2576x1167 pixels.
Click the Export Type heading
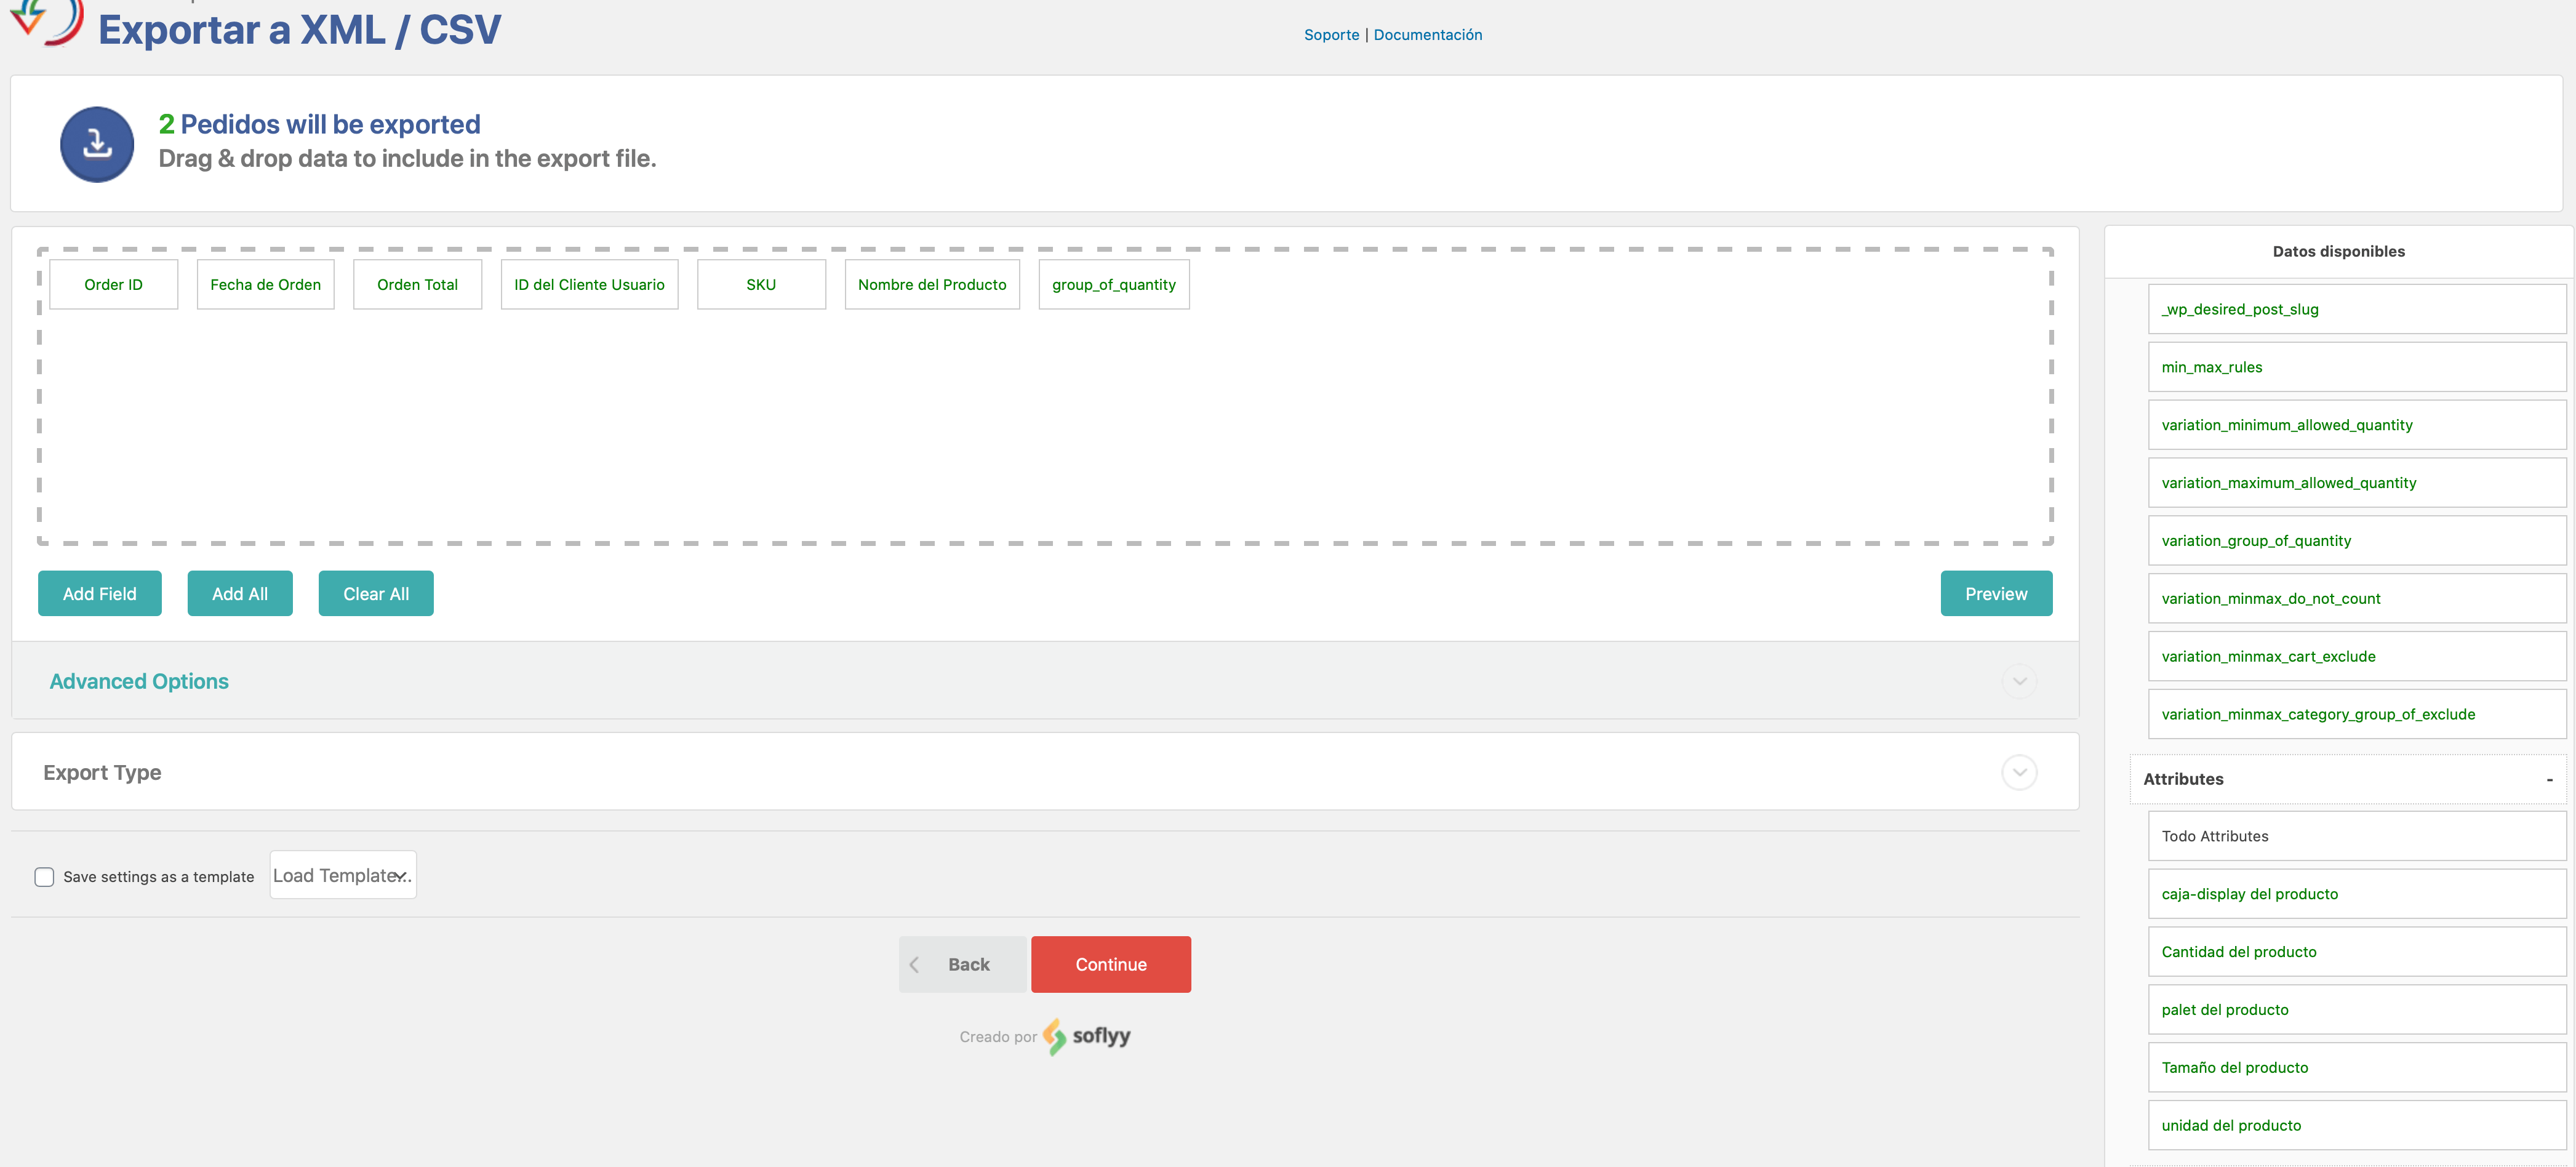point(102,773)
